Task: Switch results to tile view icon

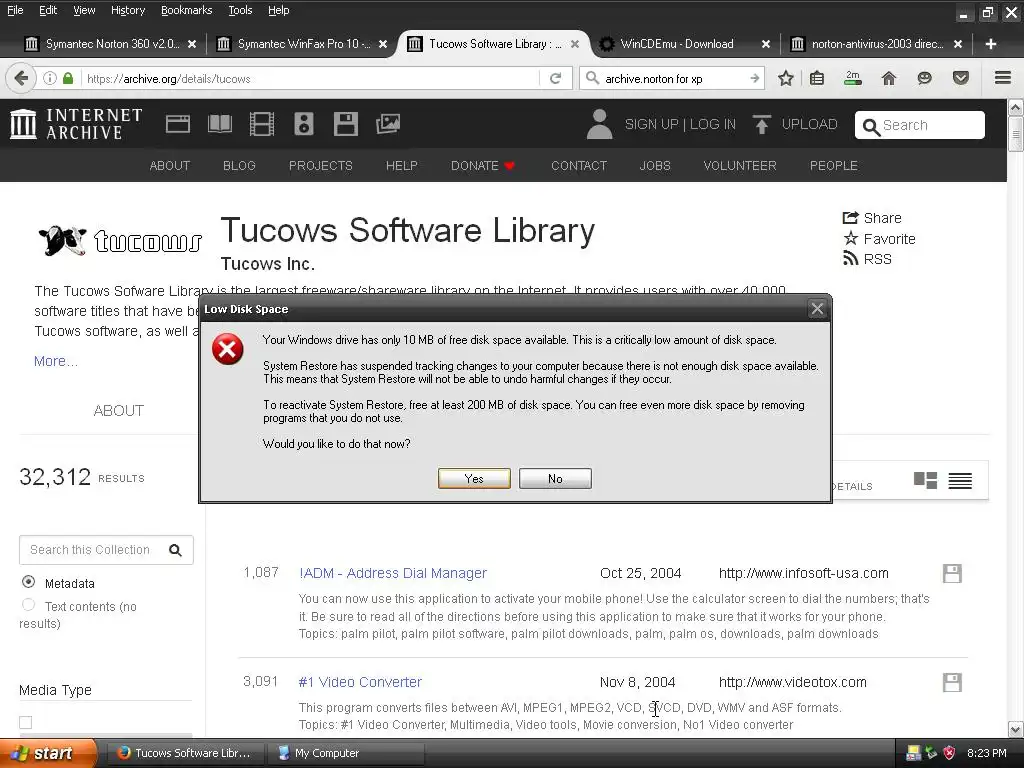Action: (925, 481)
